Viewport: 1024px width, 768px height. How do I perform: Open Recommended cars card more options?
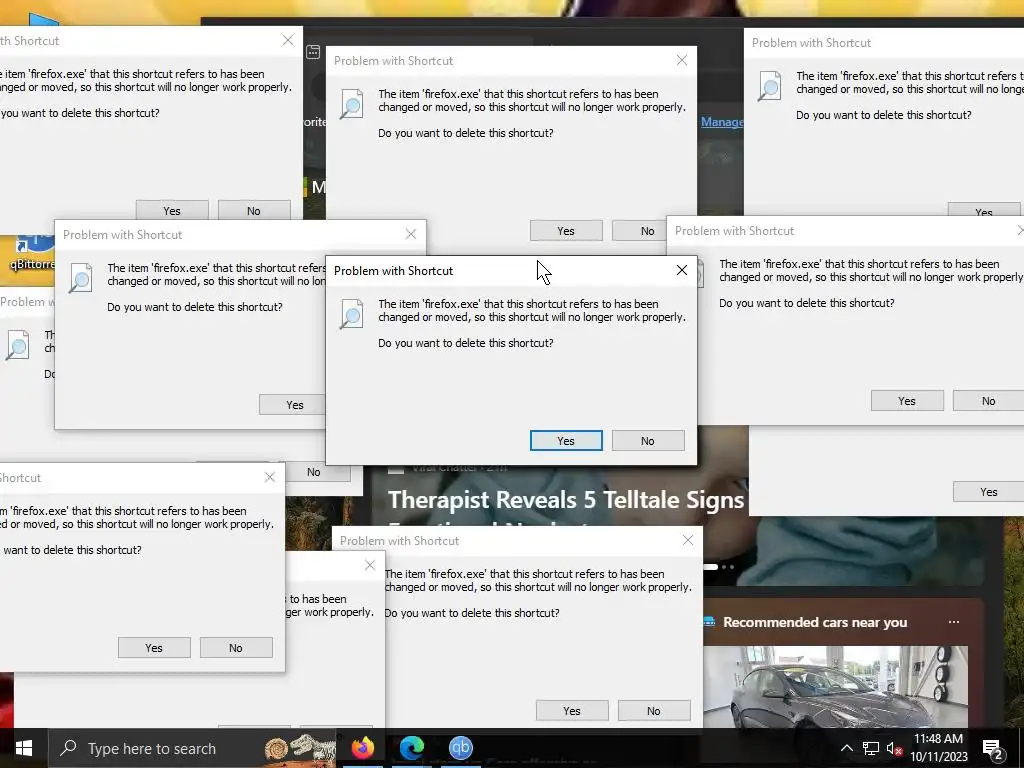[954, 622]
